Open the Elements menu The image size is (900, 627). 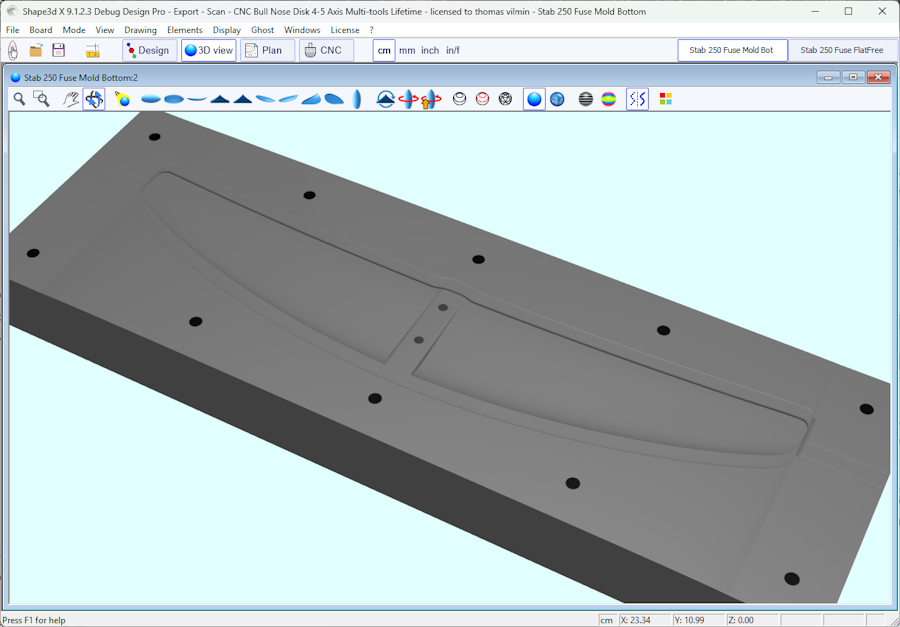point(184,30)
